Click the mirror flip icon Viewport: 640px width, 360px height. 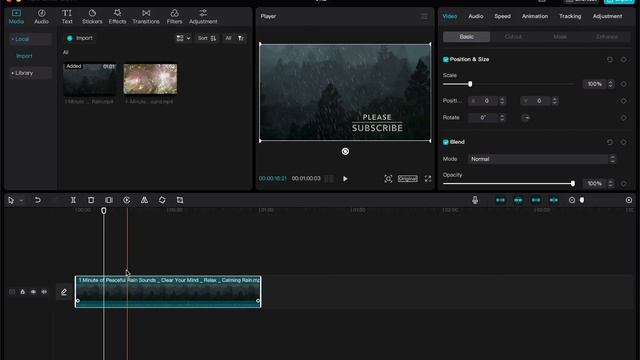[x=144, y=200]
